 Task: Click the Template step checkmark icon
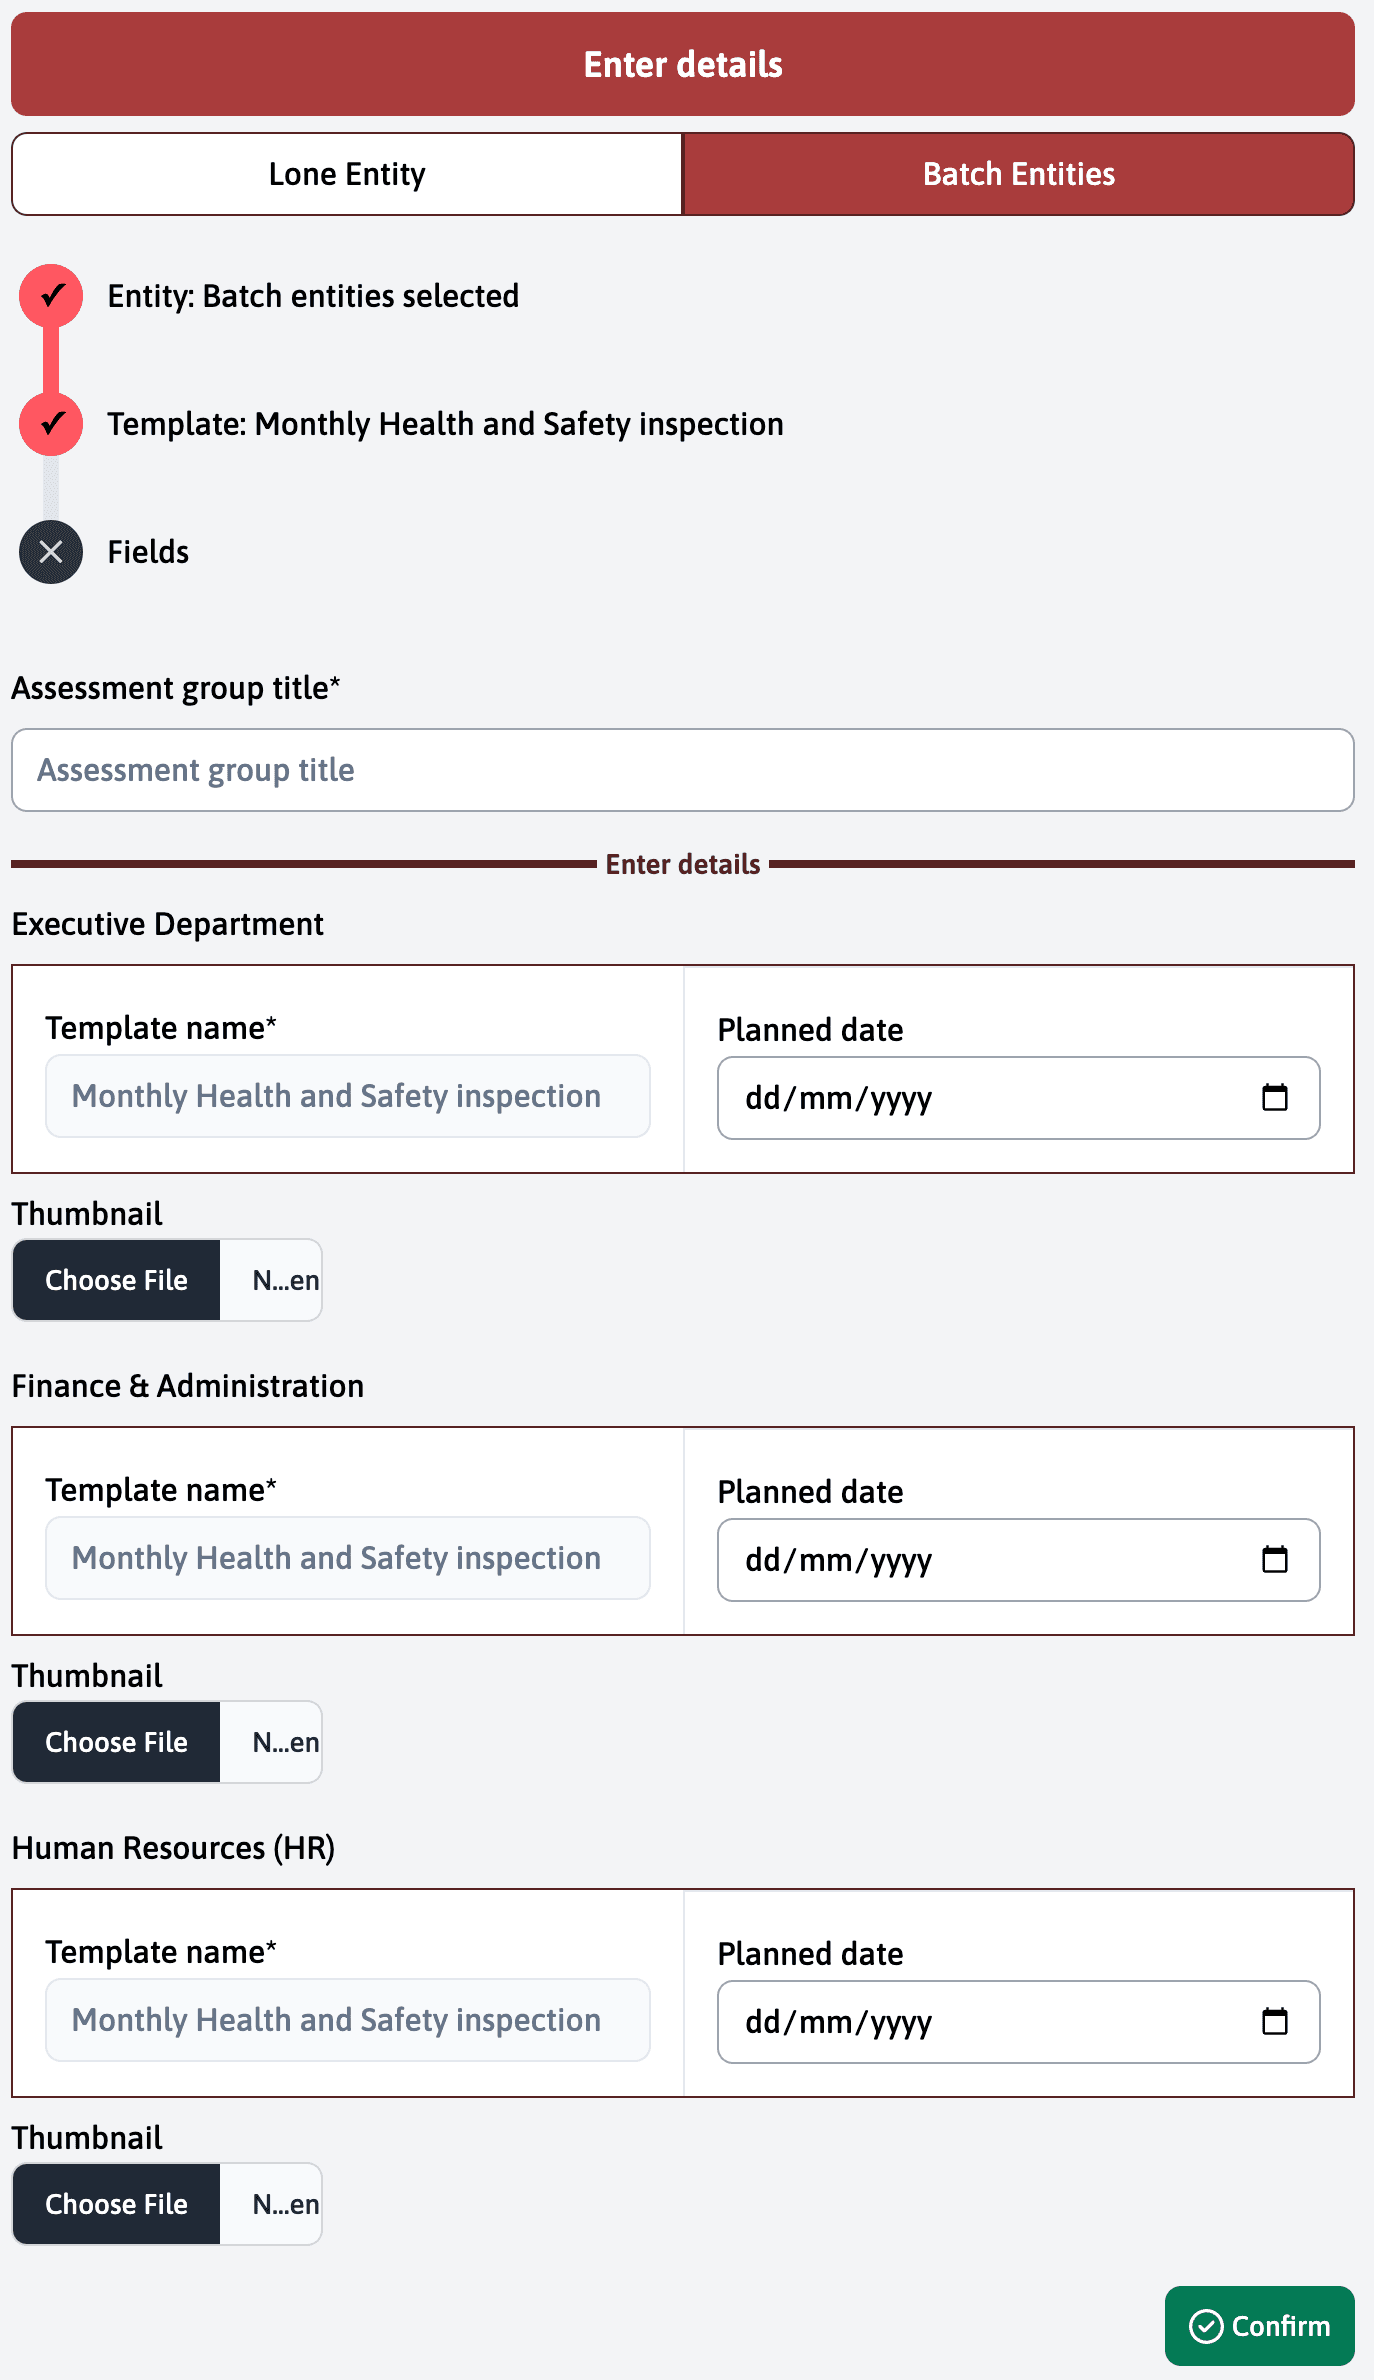[51, 424]
